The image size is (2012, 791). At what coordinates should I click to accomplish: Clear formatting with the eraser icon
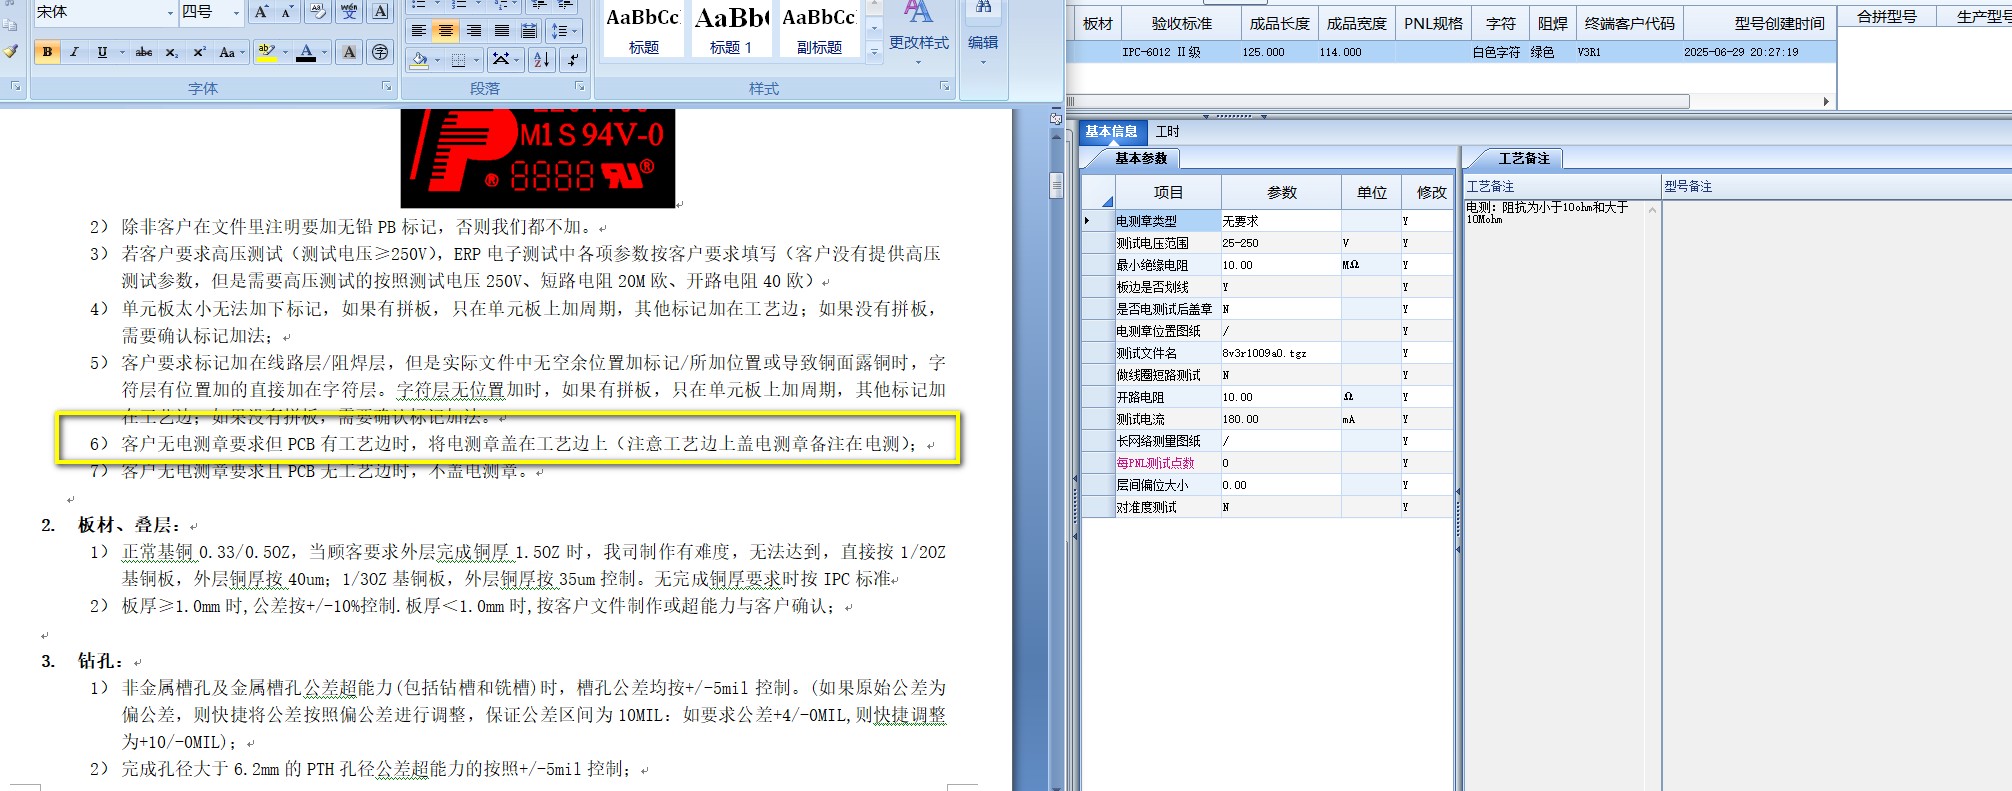click(318, 12)
